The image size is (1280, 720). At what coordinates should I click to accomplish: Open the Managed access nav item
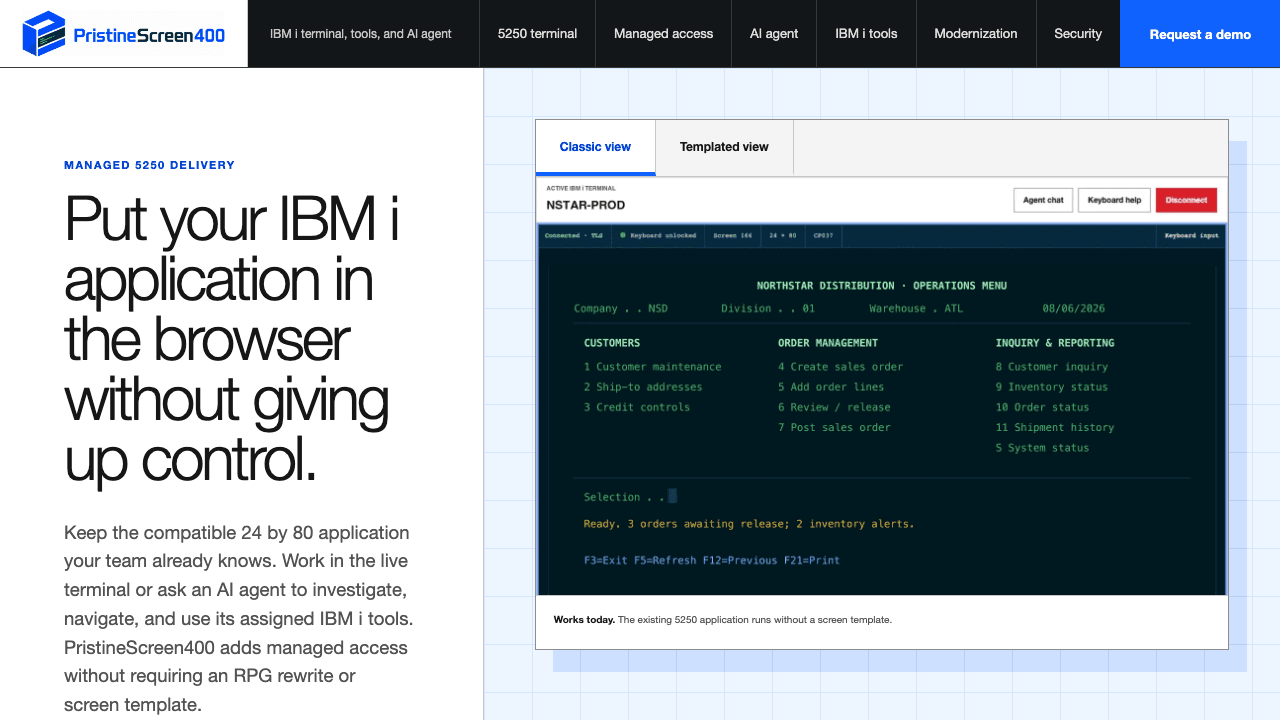[x=664, y=34]
